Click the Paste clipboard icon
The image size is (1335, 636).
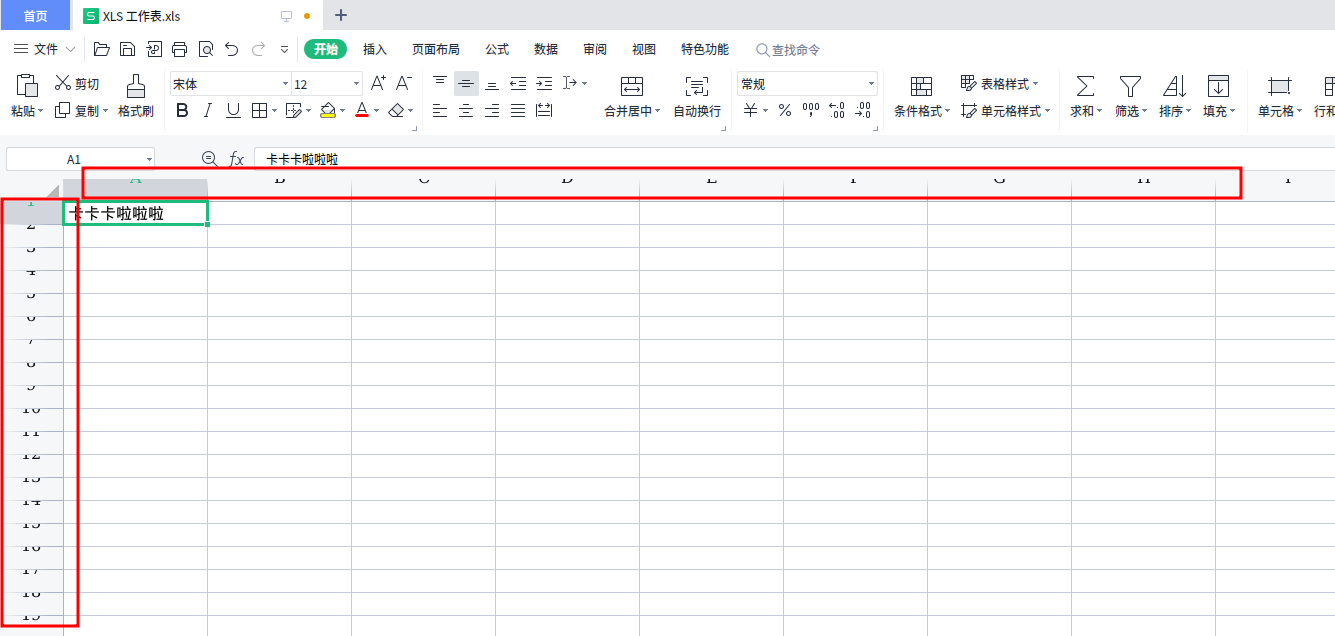click(27, 85)
